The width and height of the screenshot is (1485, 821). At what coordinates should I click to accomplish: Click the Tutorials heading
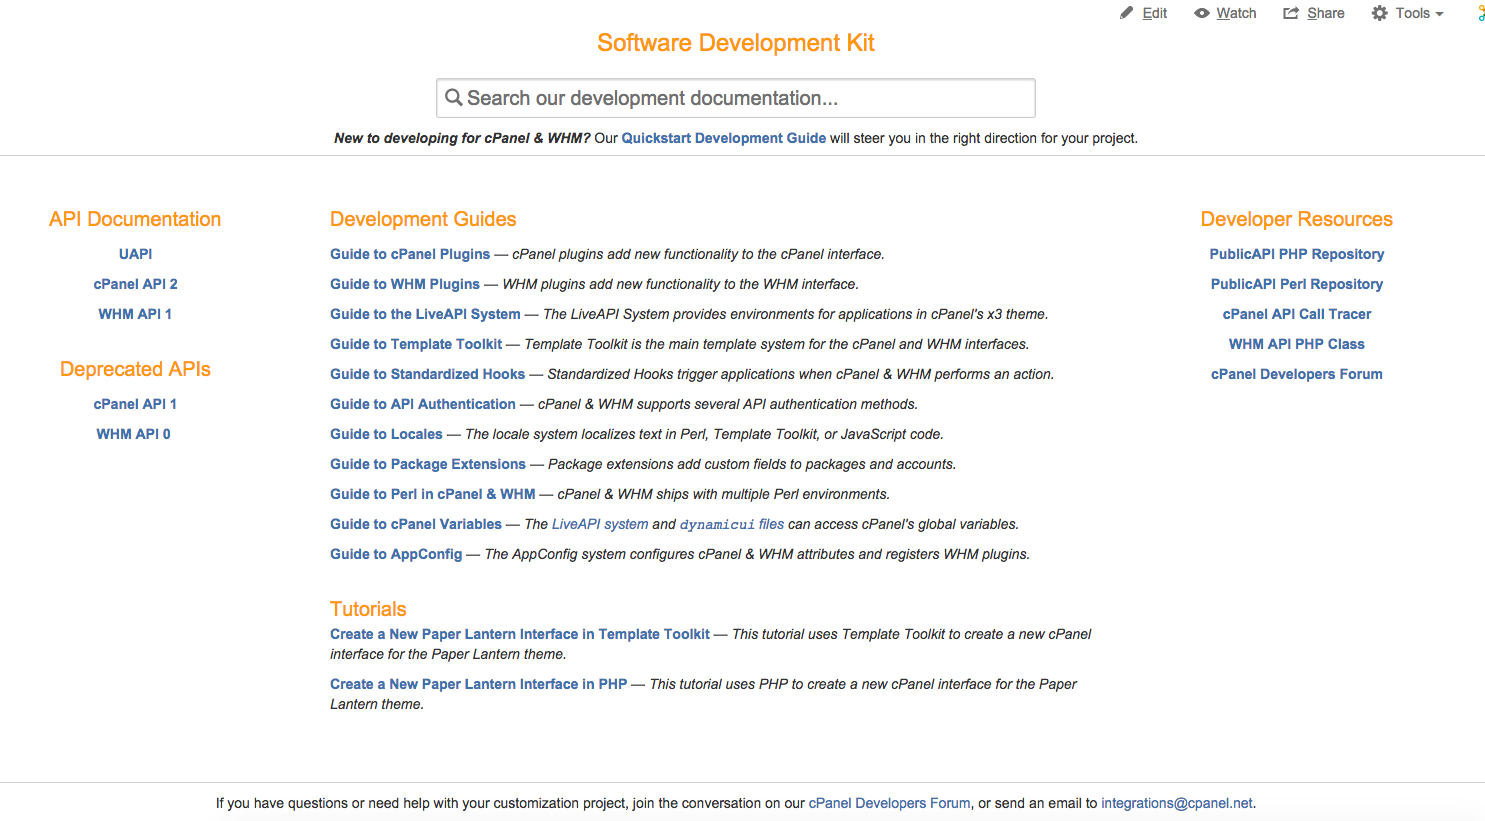tap(368, 609)
